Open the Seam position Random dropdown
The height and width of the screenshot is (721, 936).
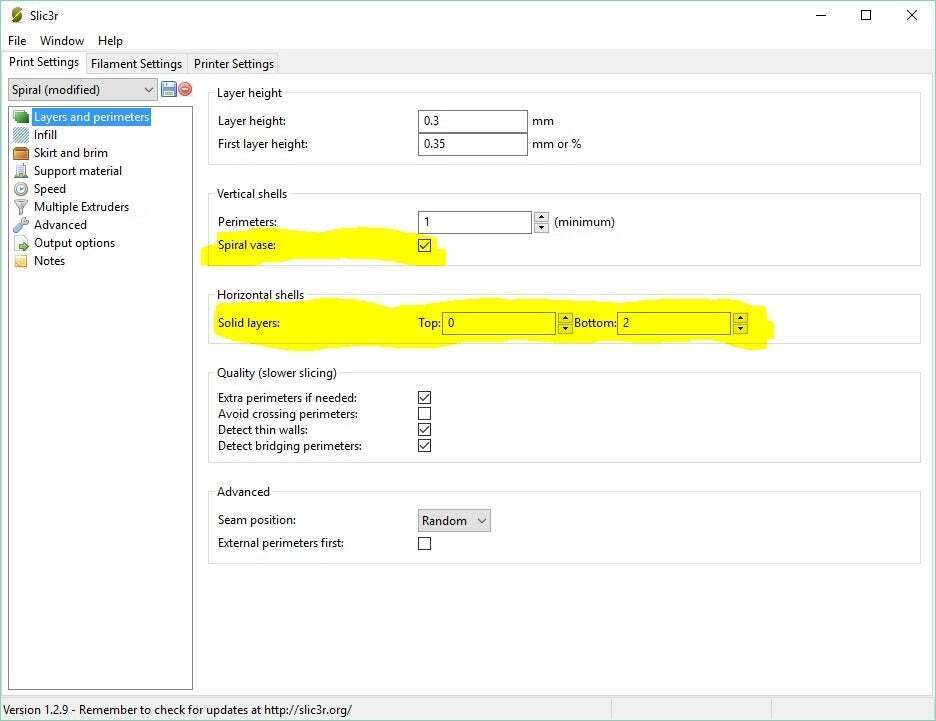coord(454,520)
